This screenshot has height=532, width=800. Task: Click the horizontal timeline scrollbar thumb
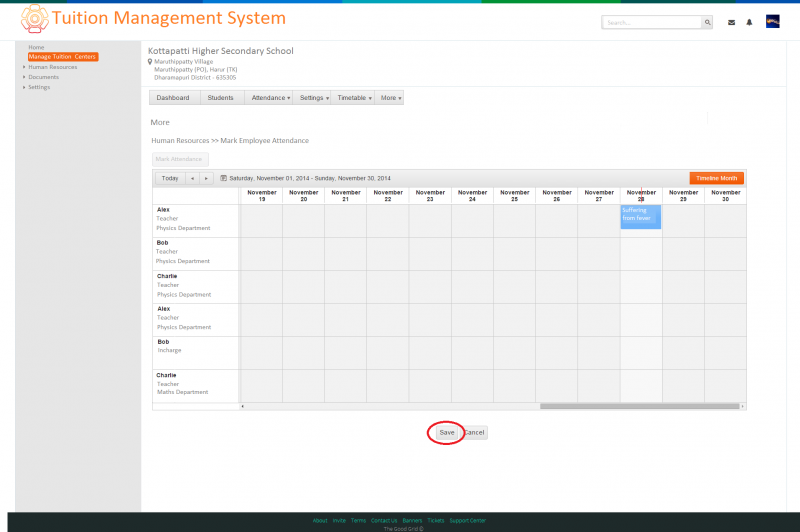[x=640, y=407]
